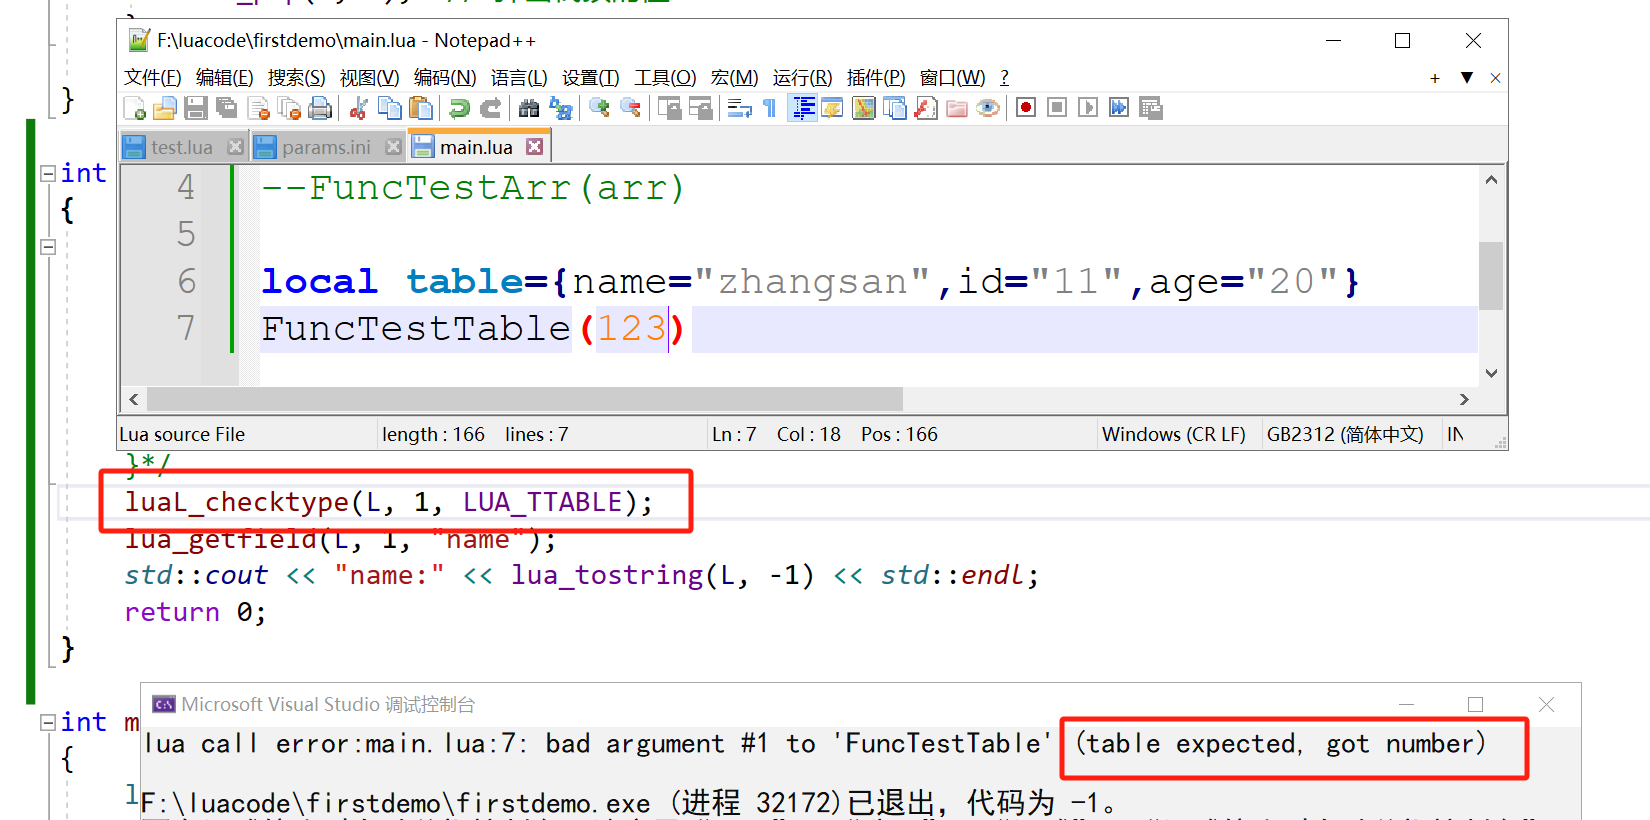Cut selection using the scissors icon
This screenshot has width=1650, height=820.
point(358,108)
